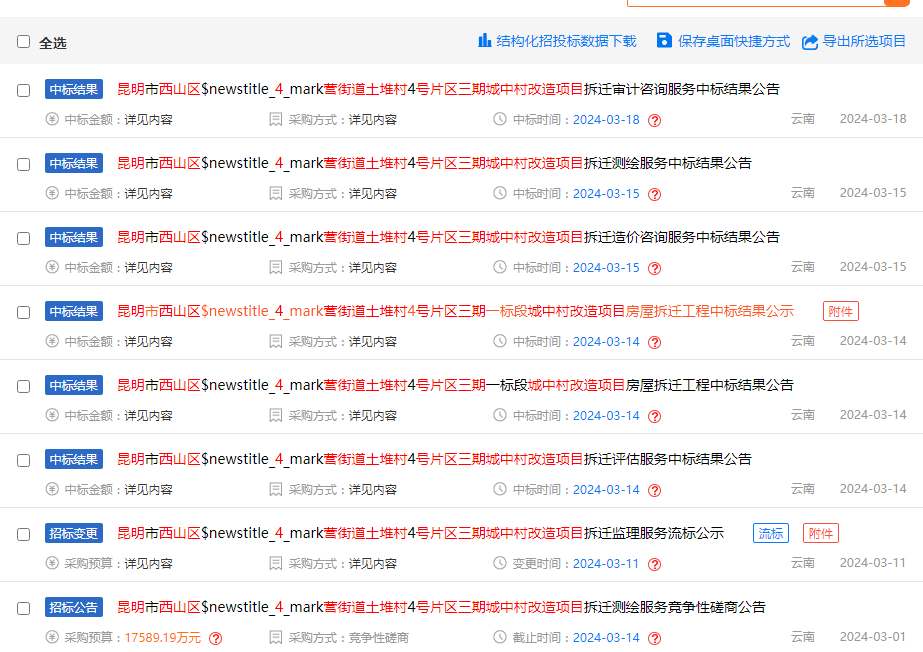Screen dimensions: 923x652
Task: Check the box for 房屋拆迁工程中标结果公告 row
Action: click(24, 387)
